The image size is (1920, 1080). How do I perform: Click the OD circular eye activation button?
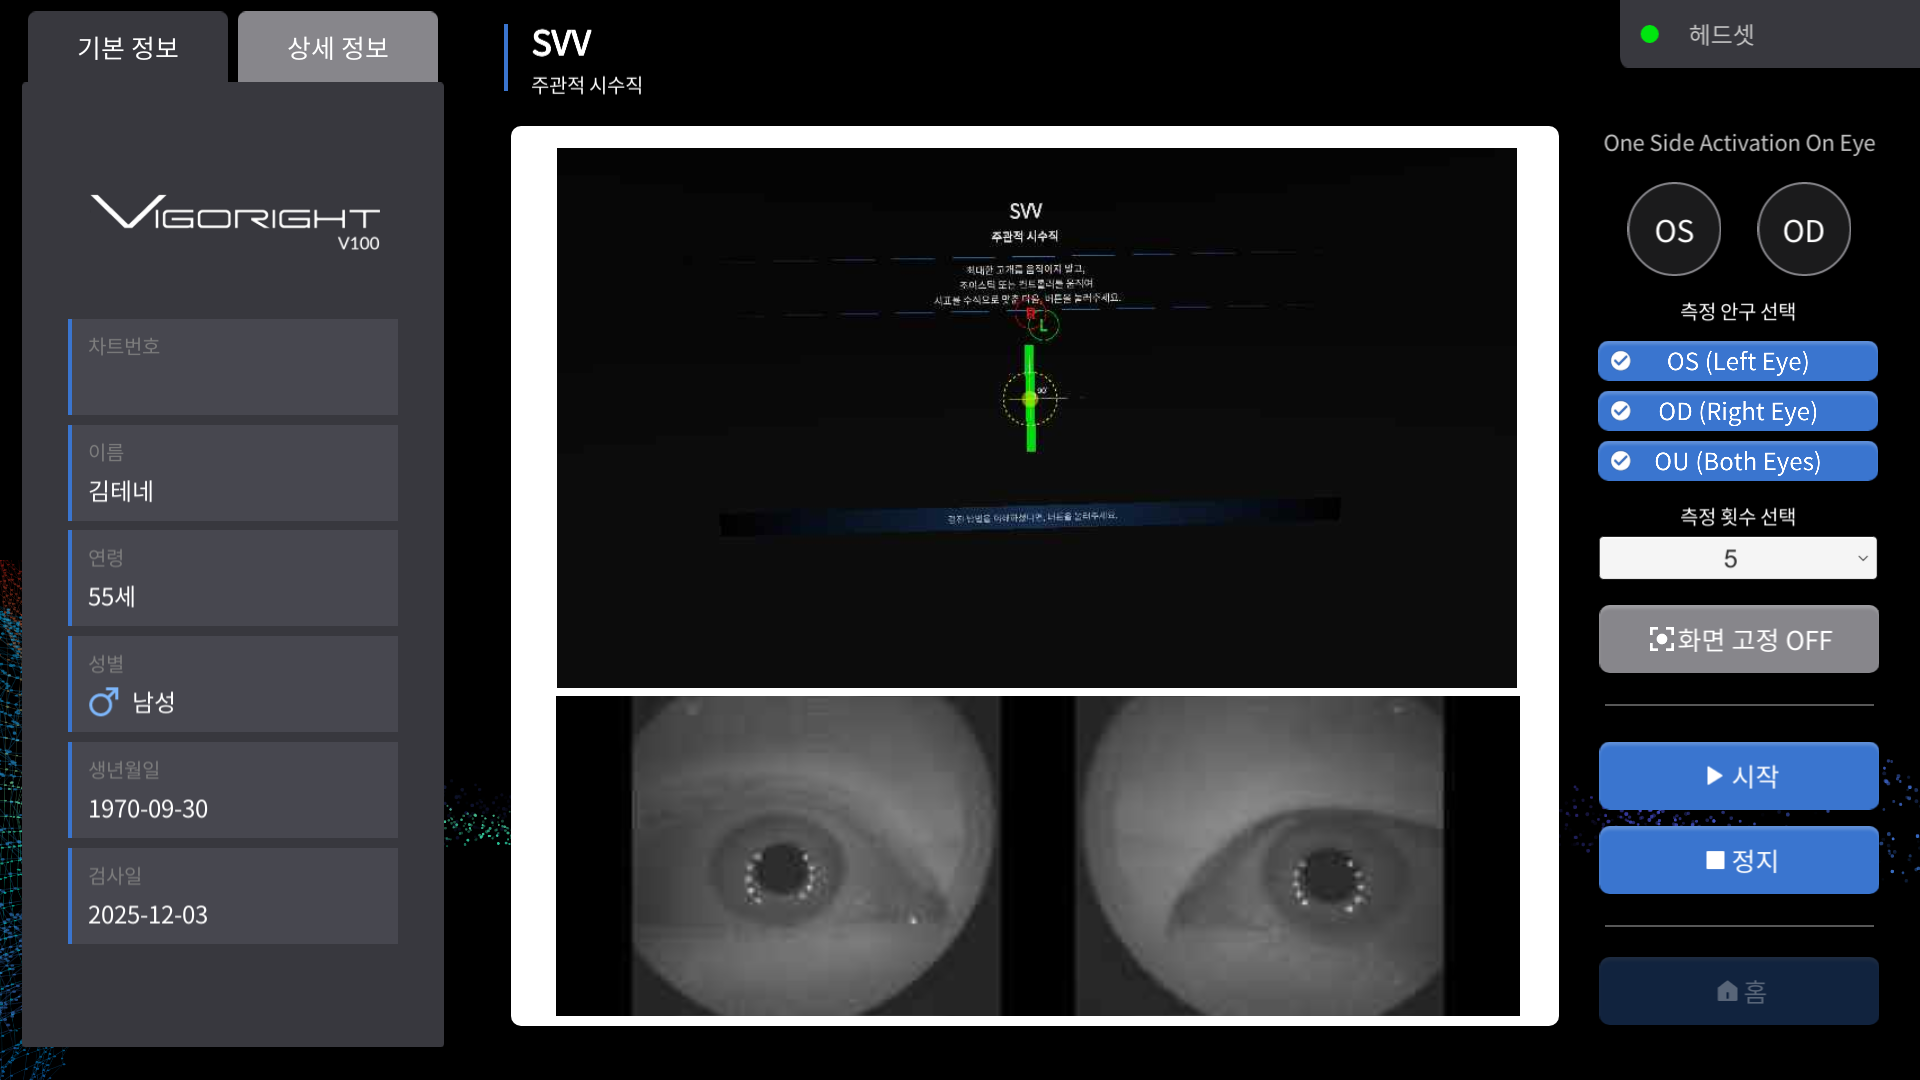(1803, 230)
